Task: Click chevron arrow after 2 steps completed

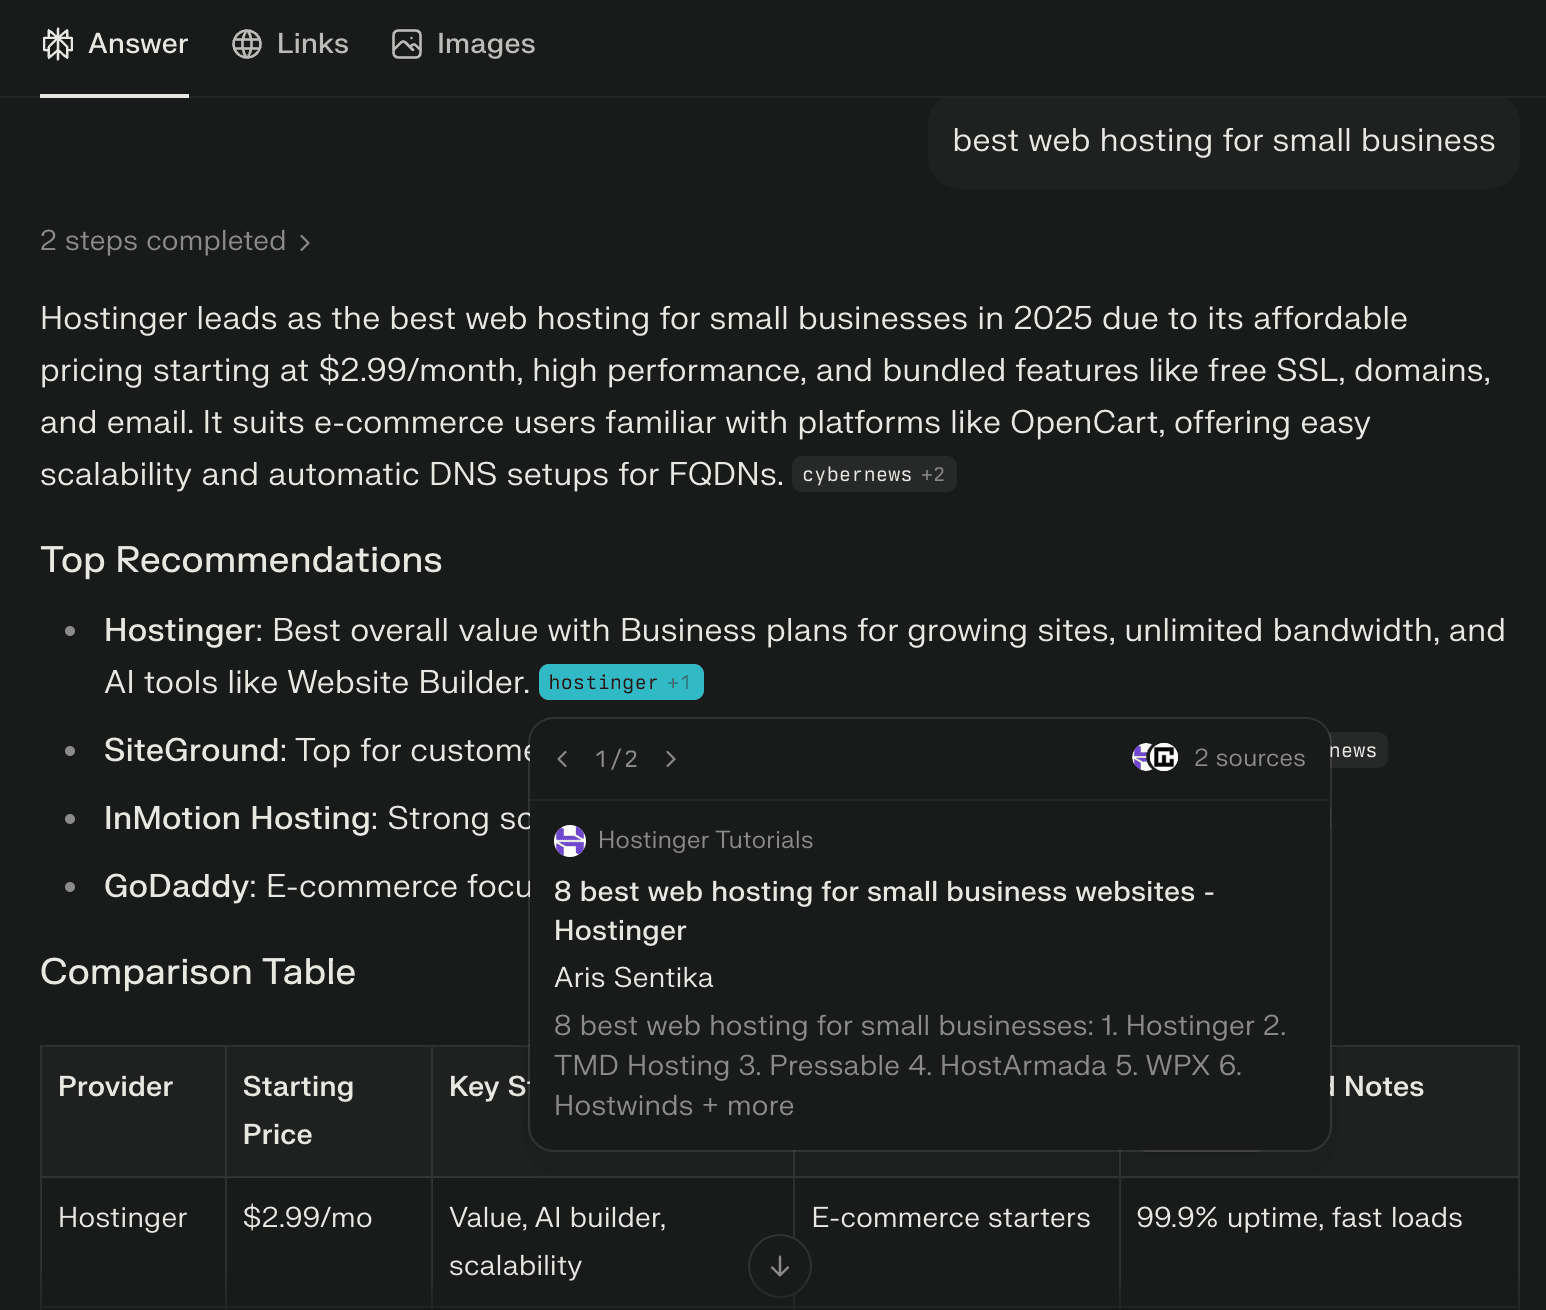Action: tap(304, 242)
